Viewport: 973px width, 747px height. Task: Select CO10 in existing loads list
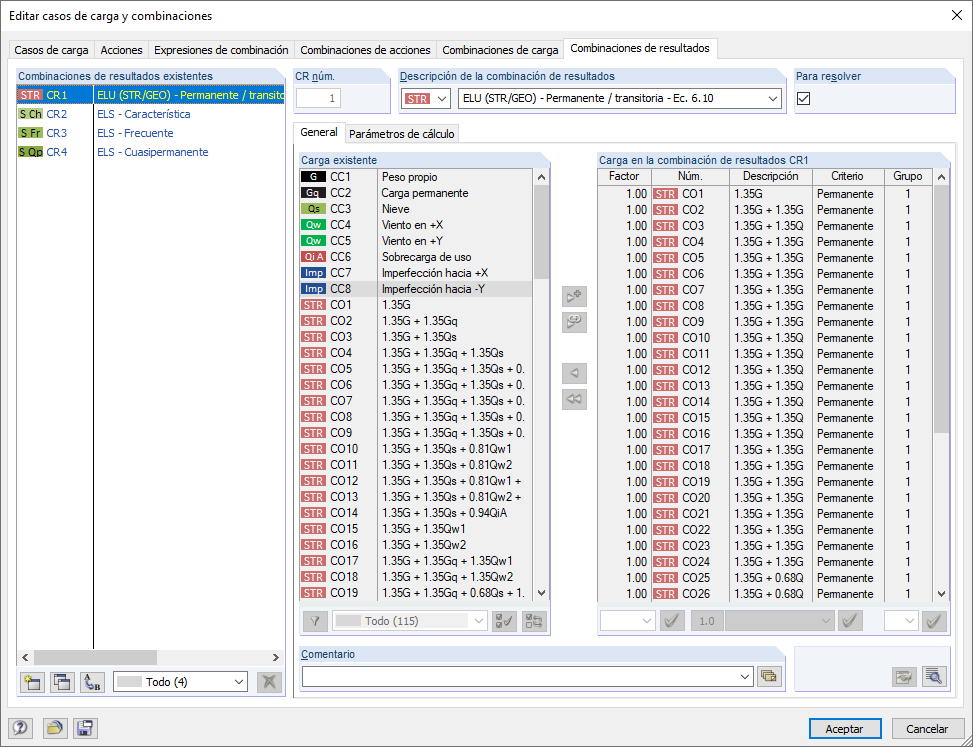pyautogui.click(x=416, y=449)
